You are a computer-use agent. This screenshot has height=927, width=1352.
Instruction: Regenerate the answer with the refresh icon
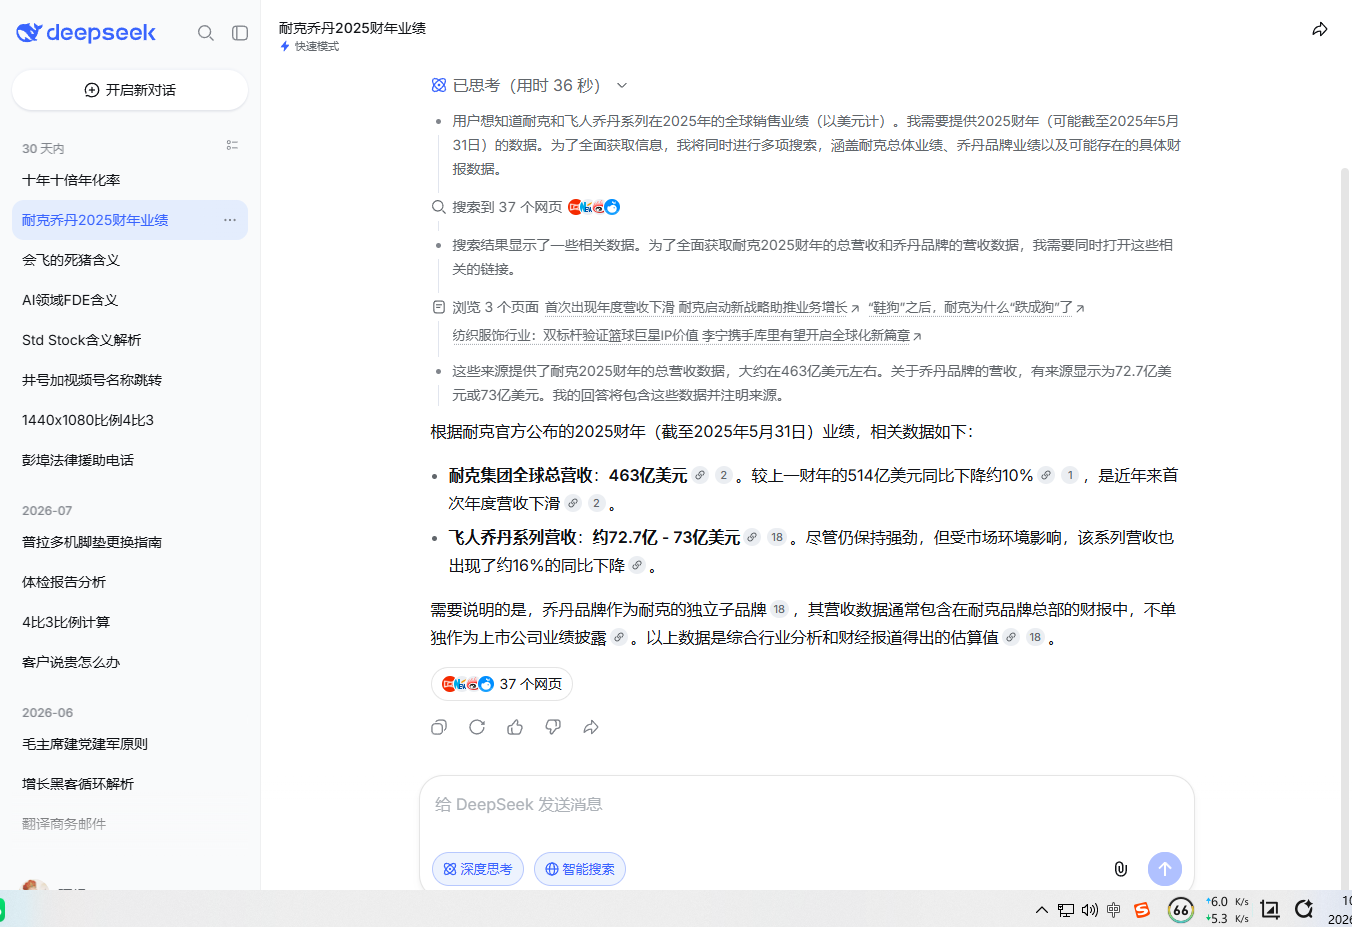[x=477, y=727]
